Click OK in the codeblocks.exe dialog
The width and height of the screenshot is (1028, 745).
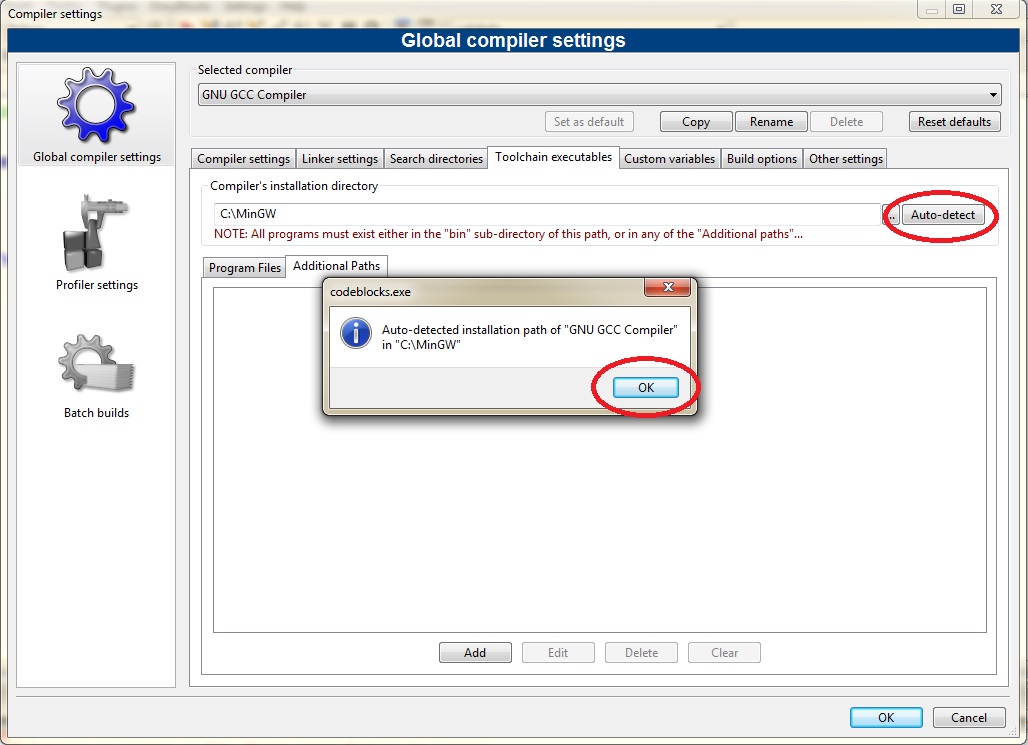pos(646,388)
